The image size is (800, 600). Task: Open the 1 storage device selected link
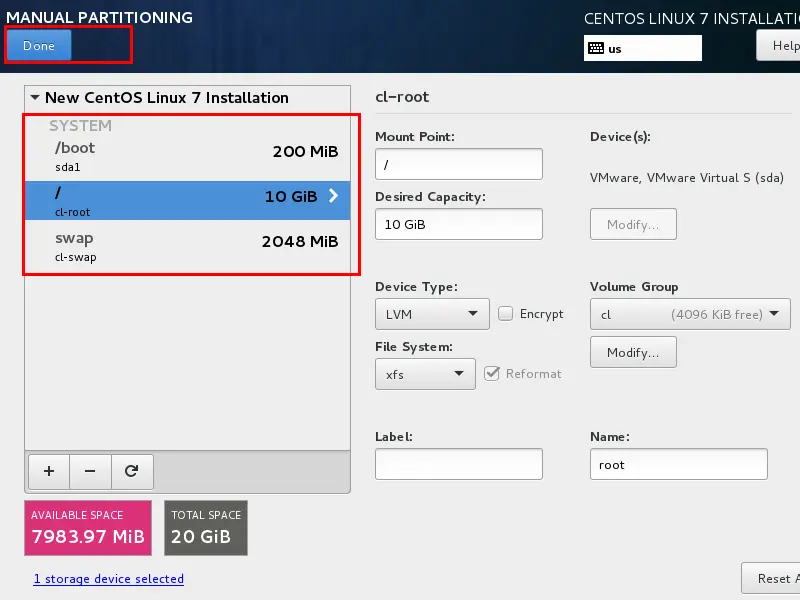point(109,579)
